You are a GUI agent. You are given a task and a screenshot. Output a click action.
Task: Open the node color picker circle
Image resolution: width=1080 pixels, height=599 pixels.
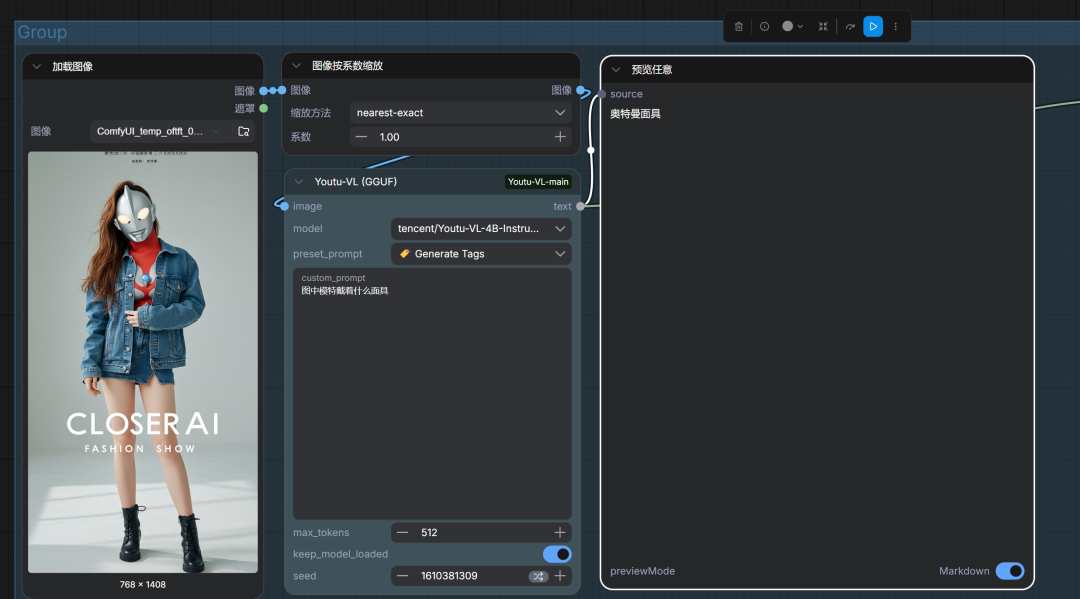(x=792, y=26)
